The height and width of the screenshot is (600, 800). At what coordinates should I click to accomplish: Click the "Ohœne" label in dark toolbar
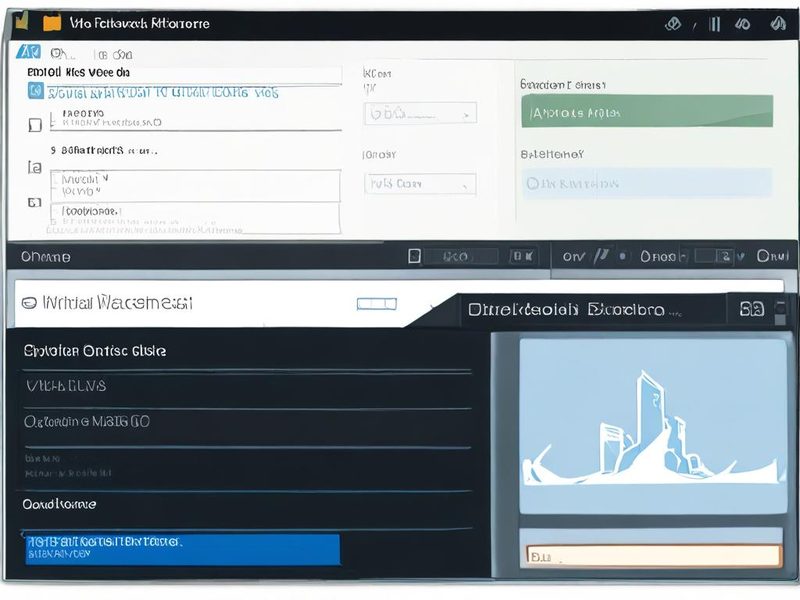(45, 257)
